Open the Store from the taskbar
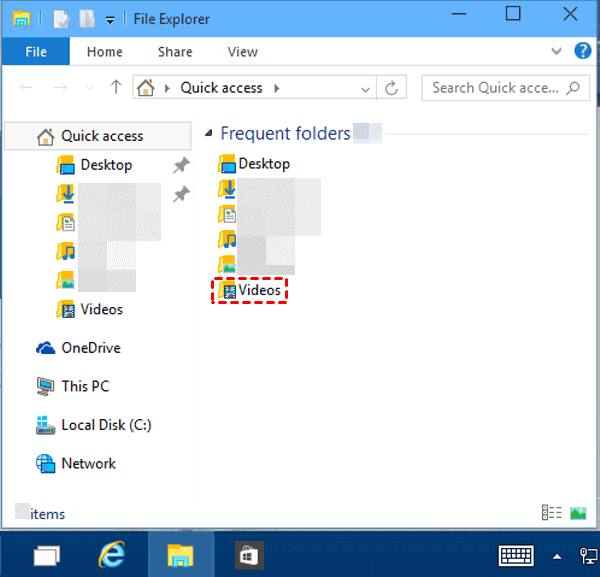 point(249,555)
